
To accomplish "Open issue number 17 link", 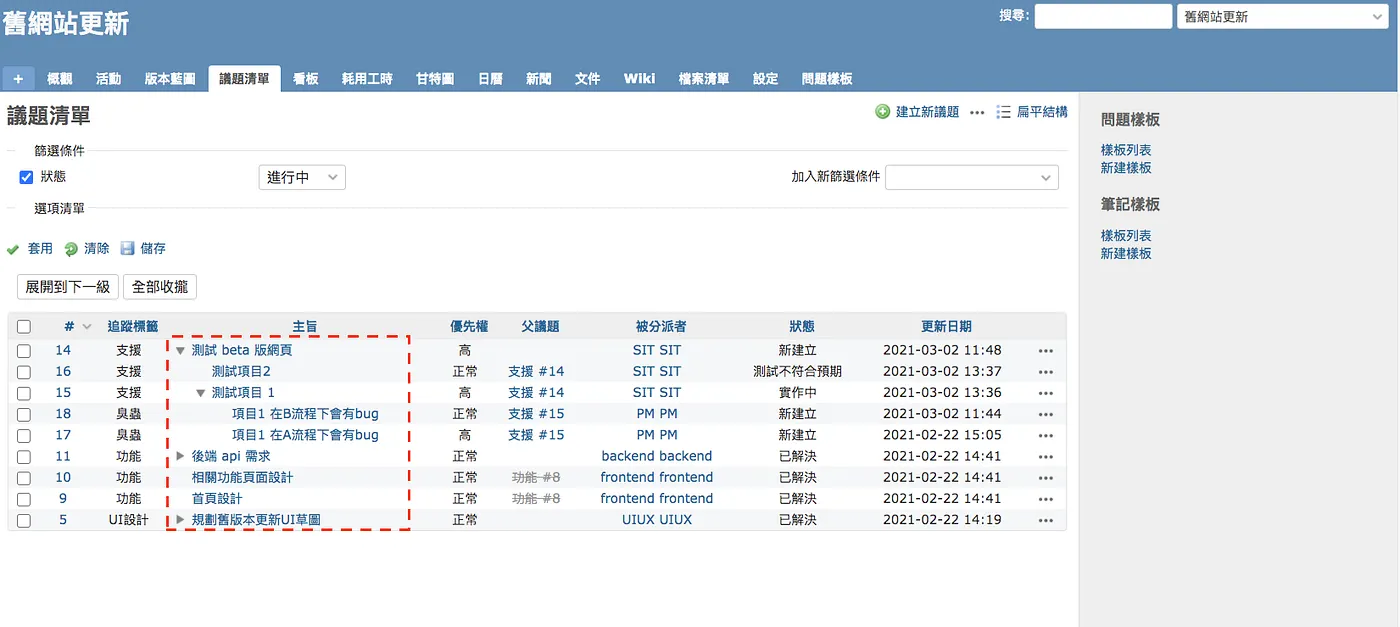I will (x=63, y=435).
